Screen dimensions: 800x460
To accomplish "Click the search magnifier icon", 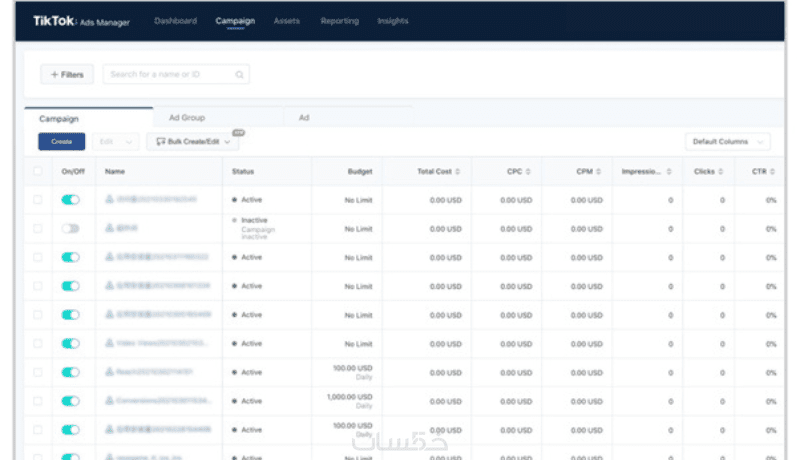I will click(x=239, y=75).
